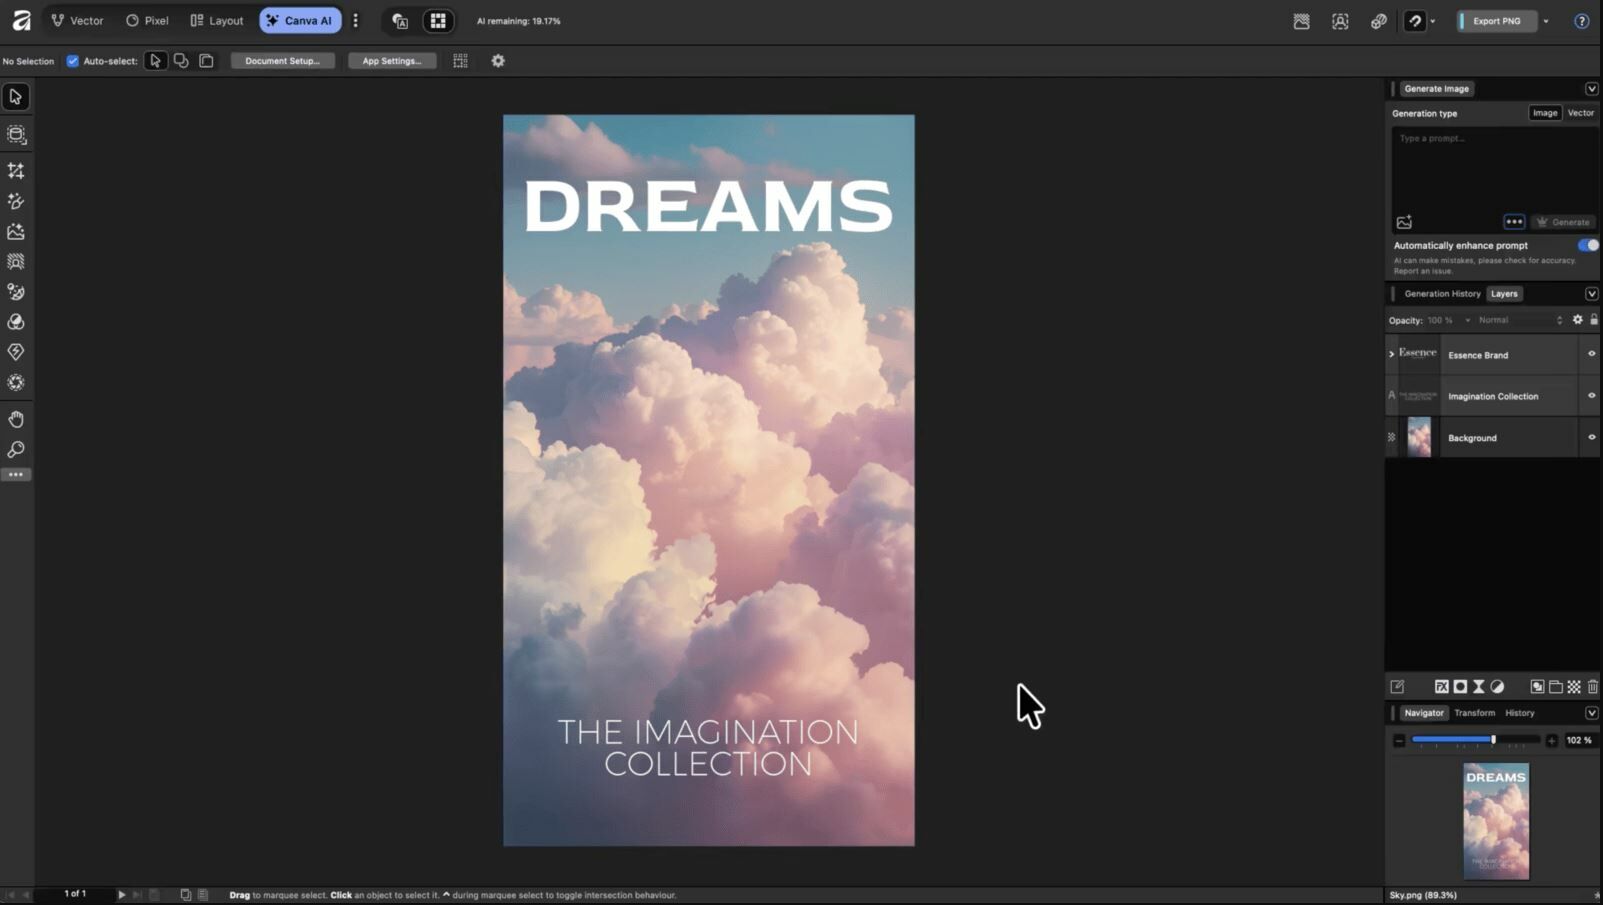1603x905 pixels.
Task: Hide the Essence Brand layer
Action: [x=1590, y=354]
